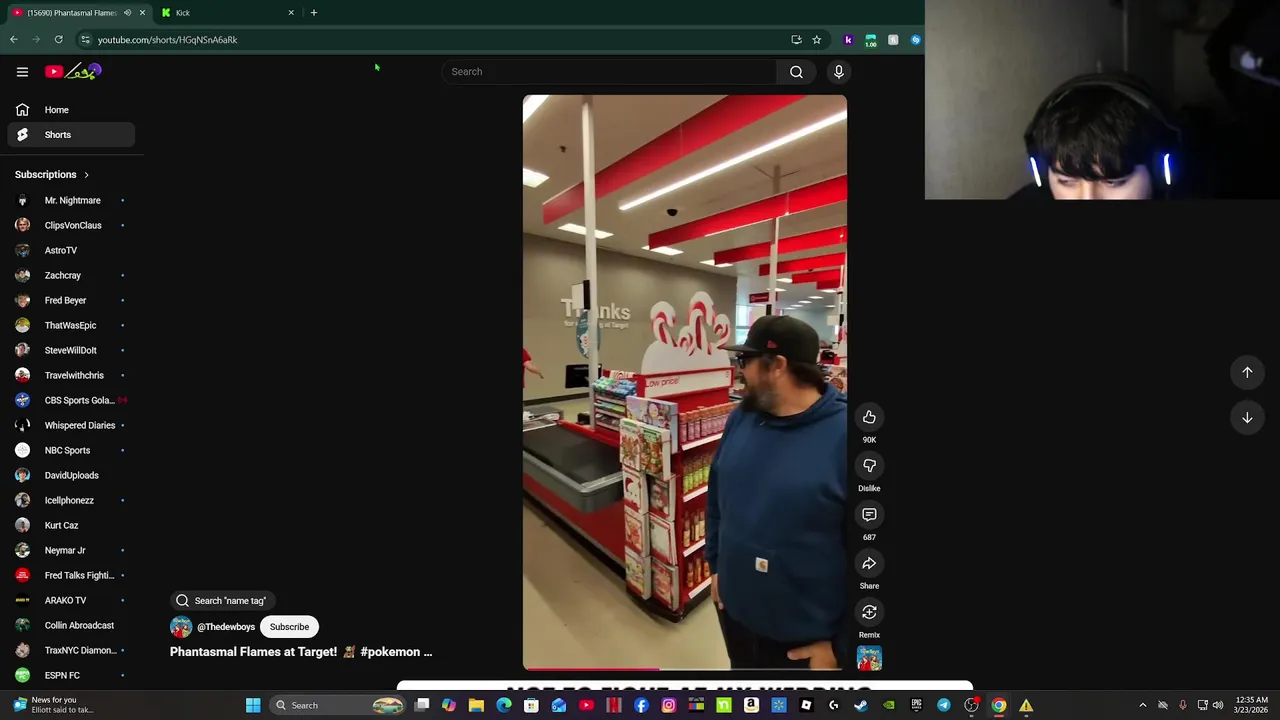Image resolution: width=1280 pixels, height=720 pixels.
Task: Share the current short
Action: click(x=869, y=564)
